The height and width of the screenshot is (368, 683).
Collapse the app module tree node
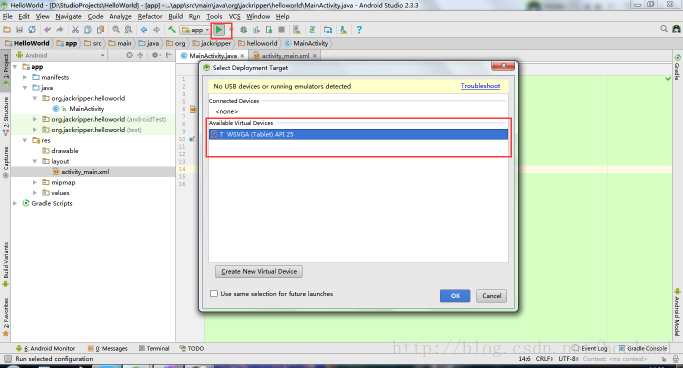15,67
